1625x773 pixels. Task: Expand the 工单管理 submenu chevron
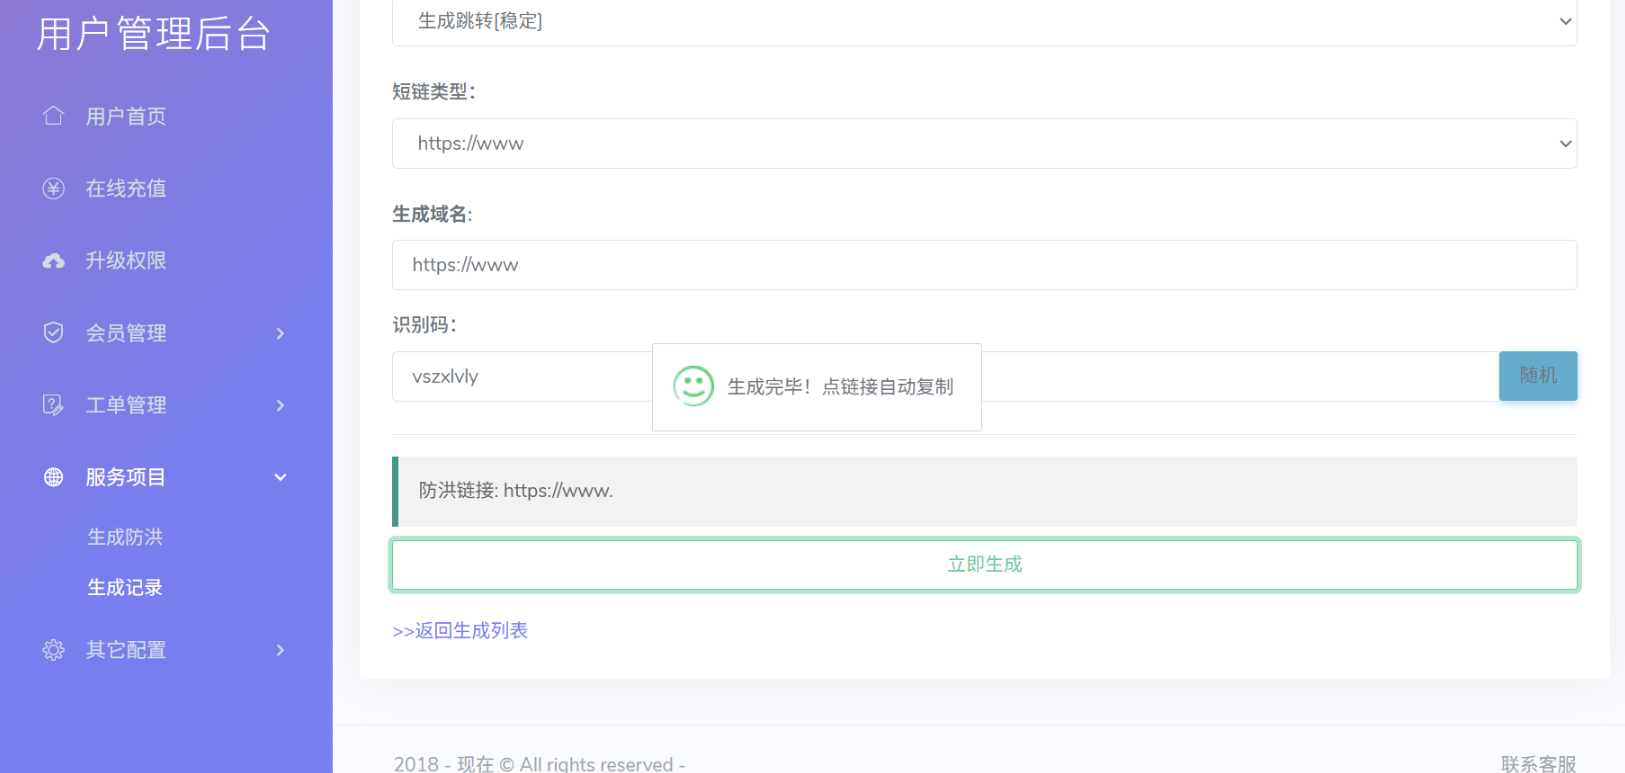coord(280,405)
